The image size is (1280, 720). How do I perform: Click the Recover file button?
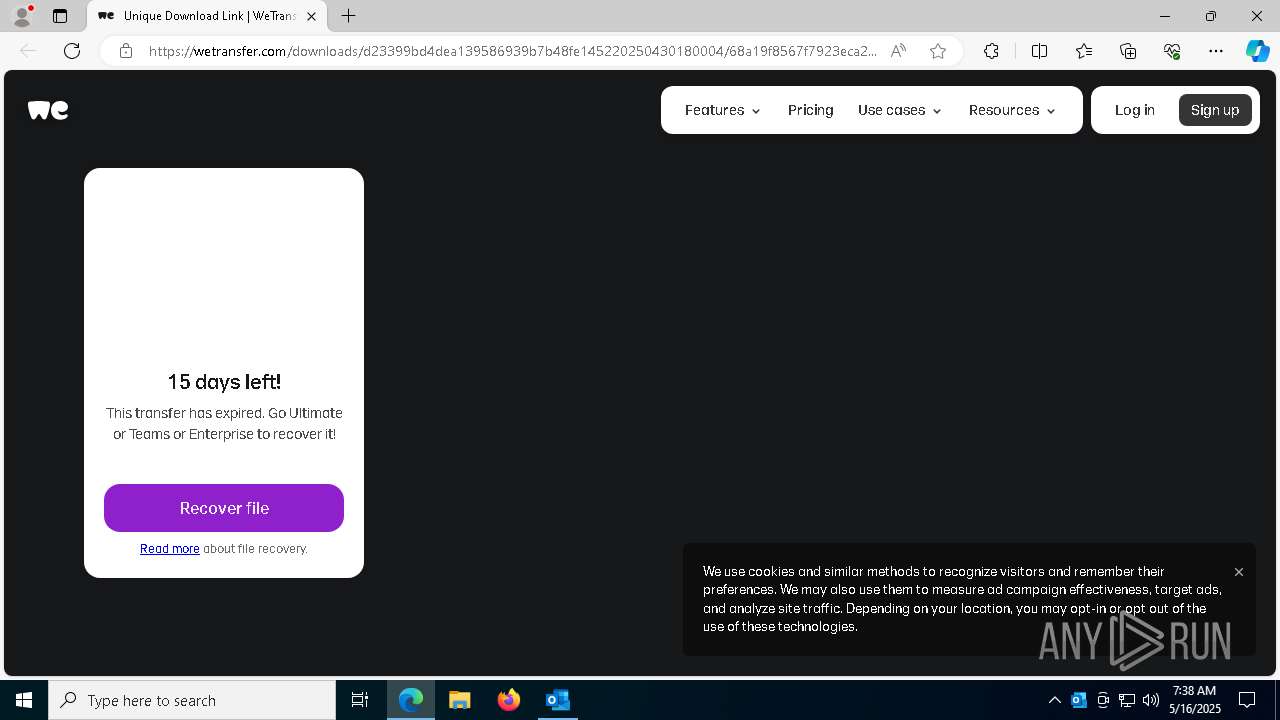click(x=224, y=508)
